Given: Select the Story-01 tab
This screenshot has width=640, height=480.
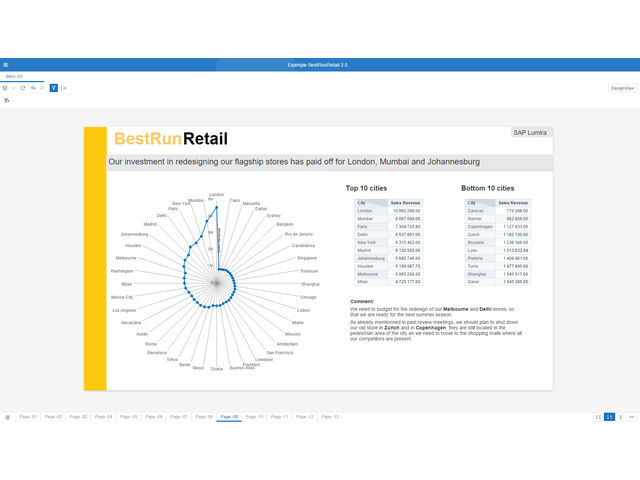Looking at the screenshot, I should pos(14,76).
